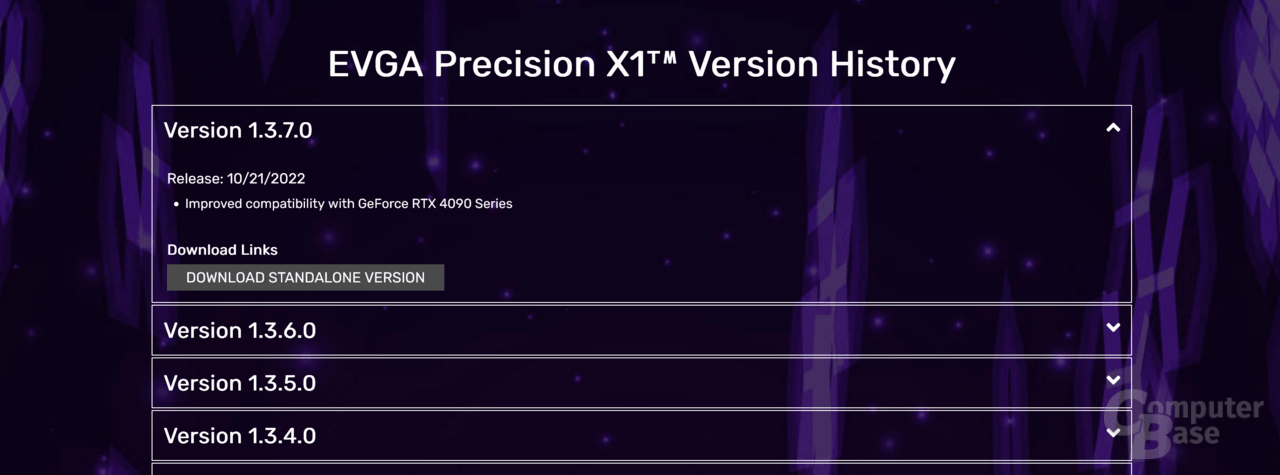This screenshot has width=1280, height=475.
Task: Expand Version 1.3.6.0 with its down chevron
Action: tap(1113, 327)
